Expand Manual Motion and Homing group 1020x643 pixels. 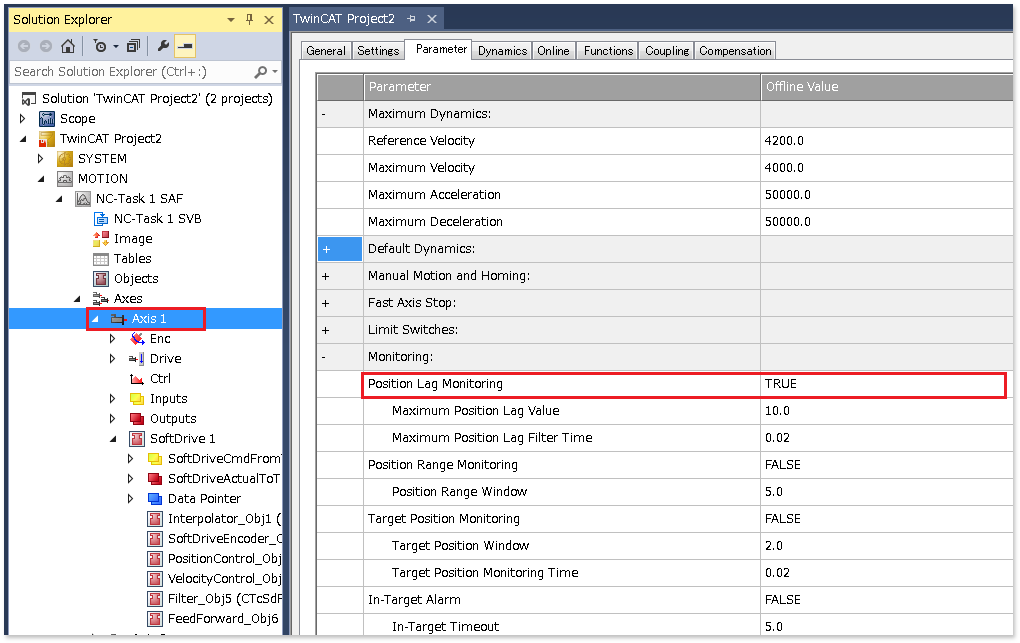[x=326, y=277]
